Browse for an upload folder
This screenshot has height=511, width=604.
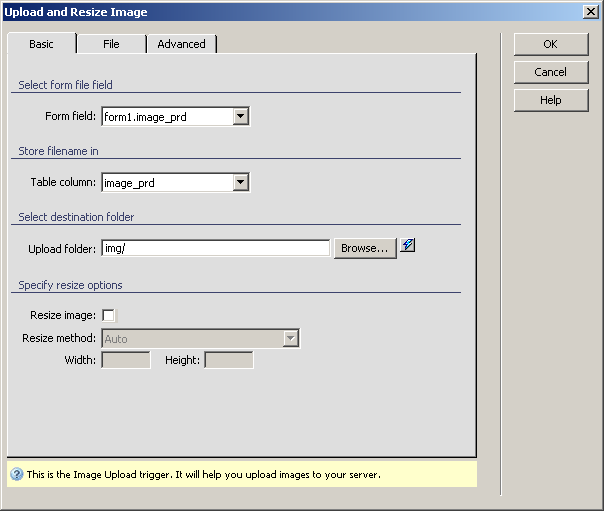364,248
